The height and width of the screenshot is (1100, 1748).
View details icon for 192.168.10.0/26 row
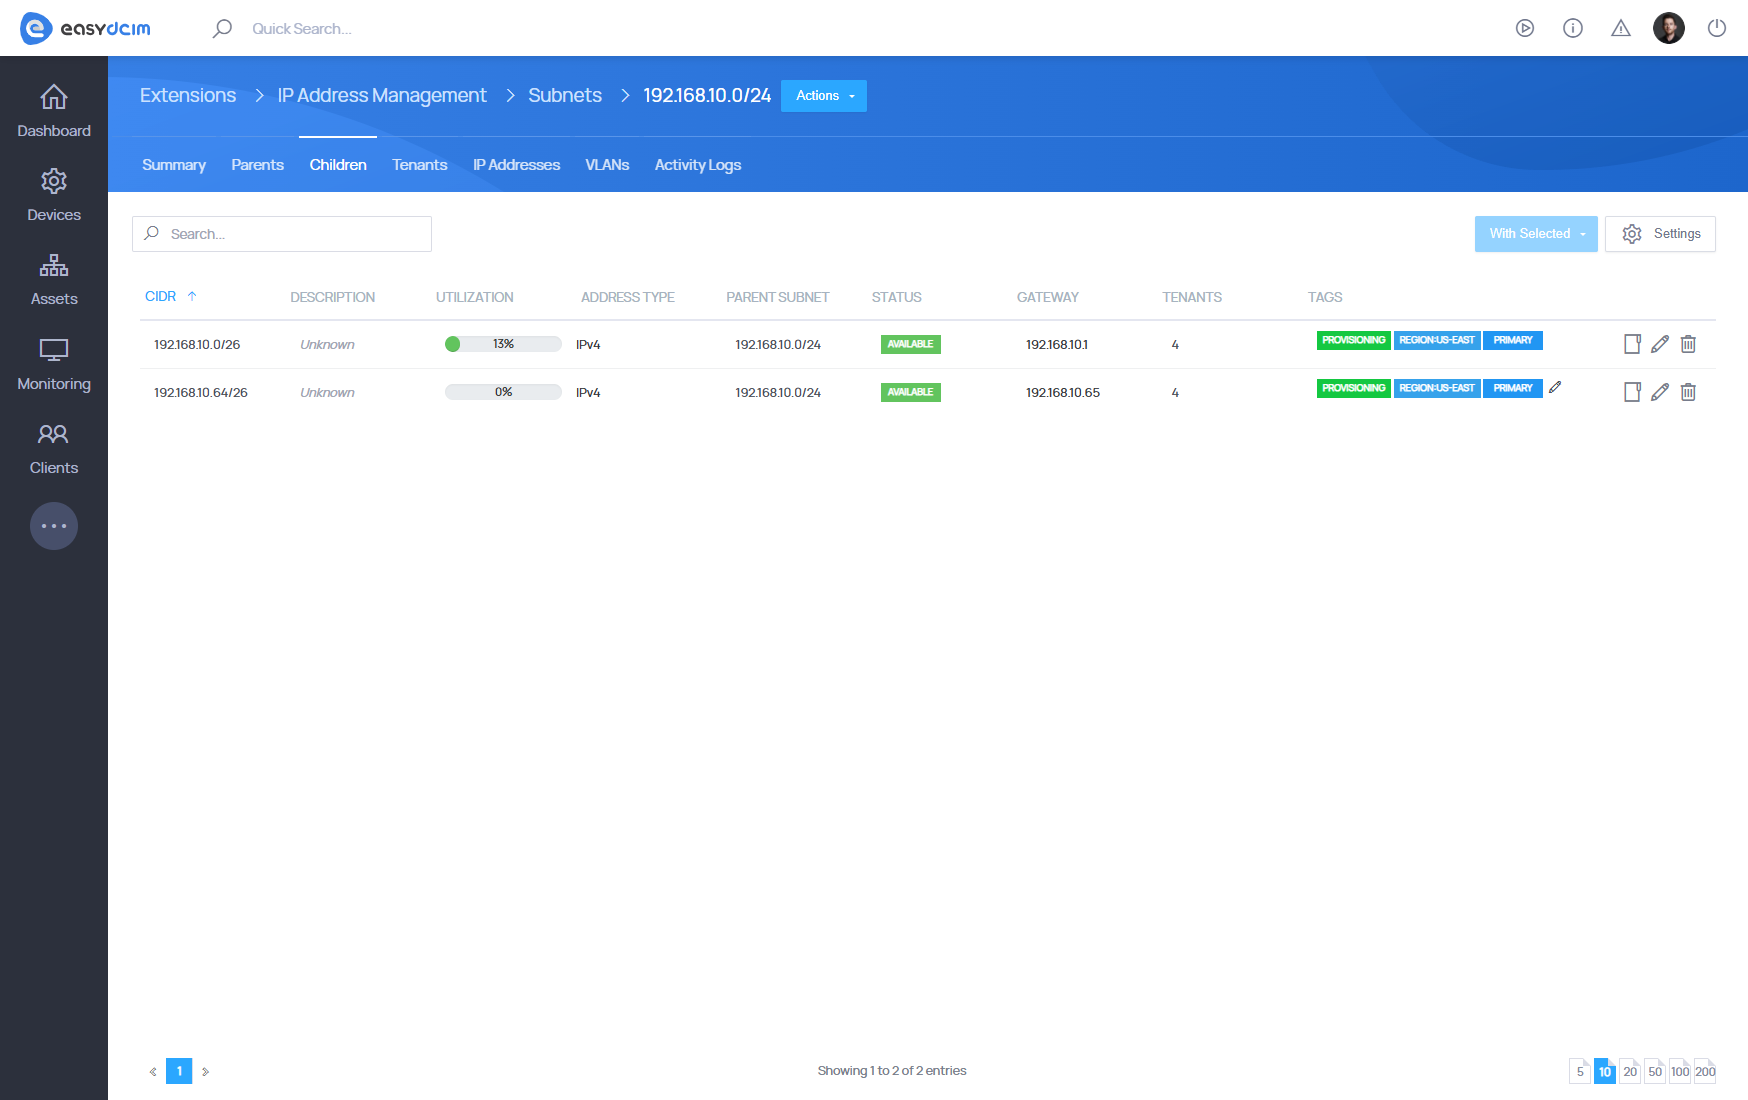pos(1632,344)
